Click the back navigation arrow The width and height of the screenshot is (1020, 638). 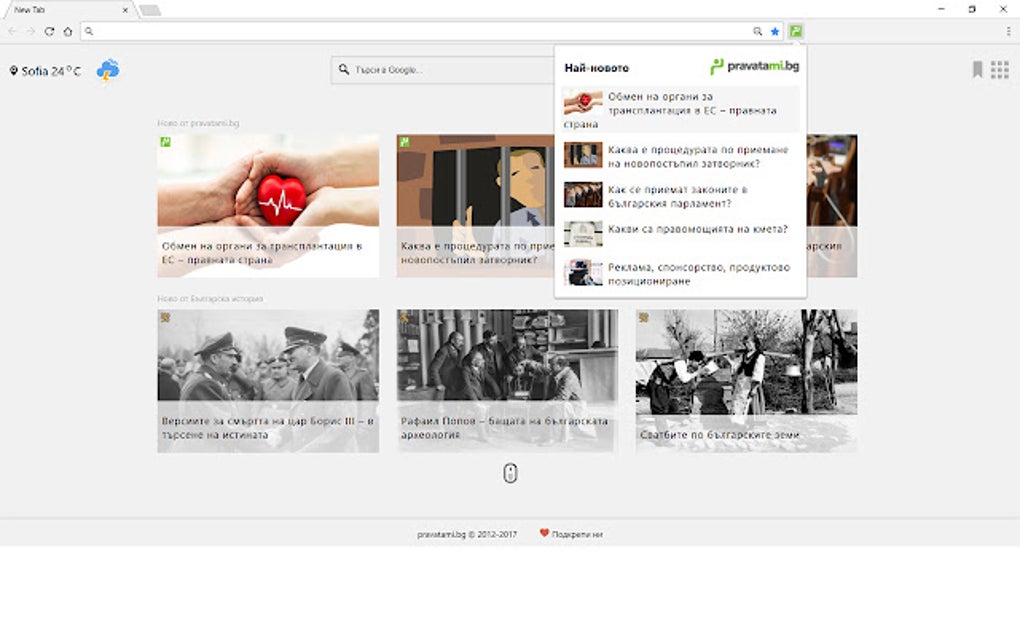pyautogui.click(x=12, y=31)
